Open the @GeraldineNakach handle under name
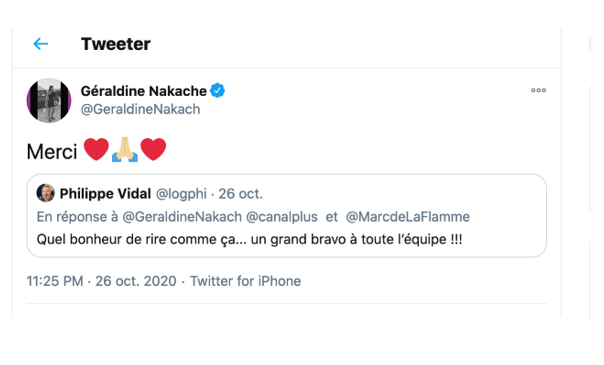 (x=140, y=109)
